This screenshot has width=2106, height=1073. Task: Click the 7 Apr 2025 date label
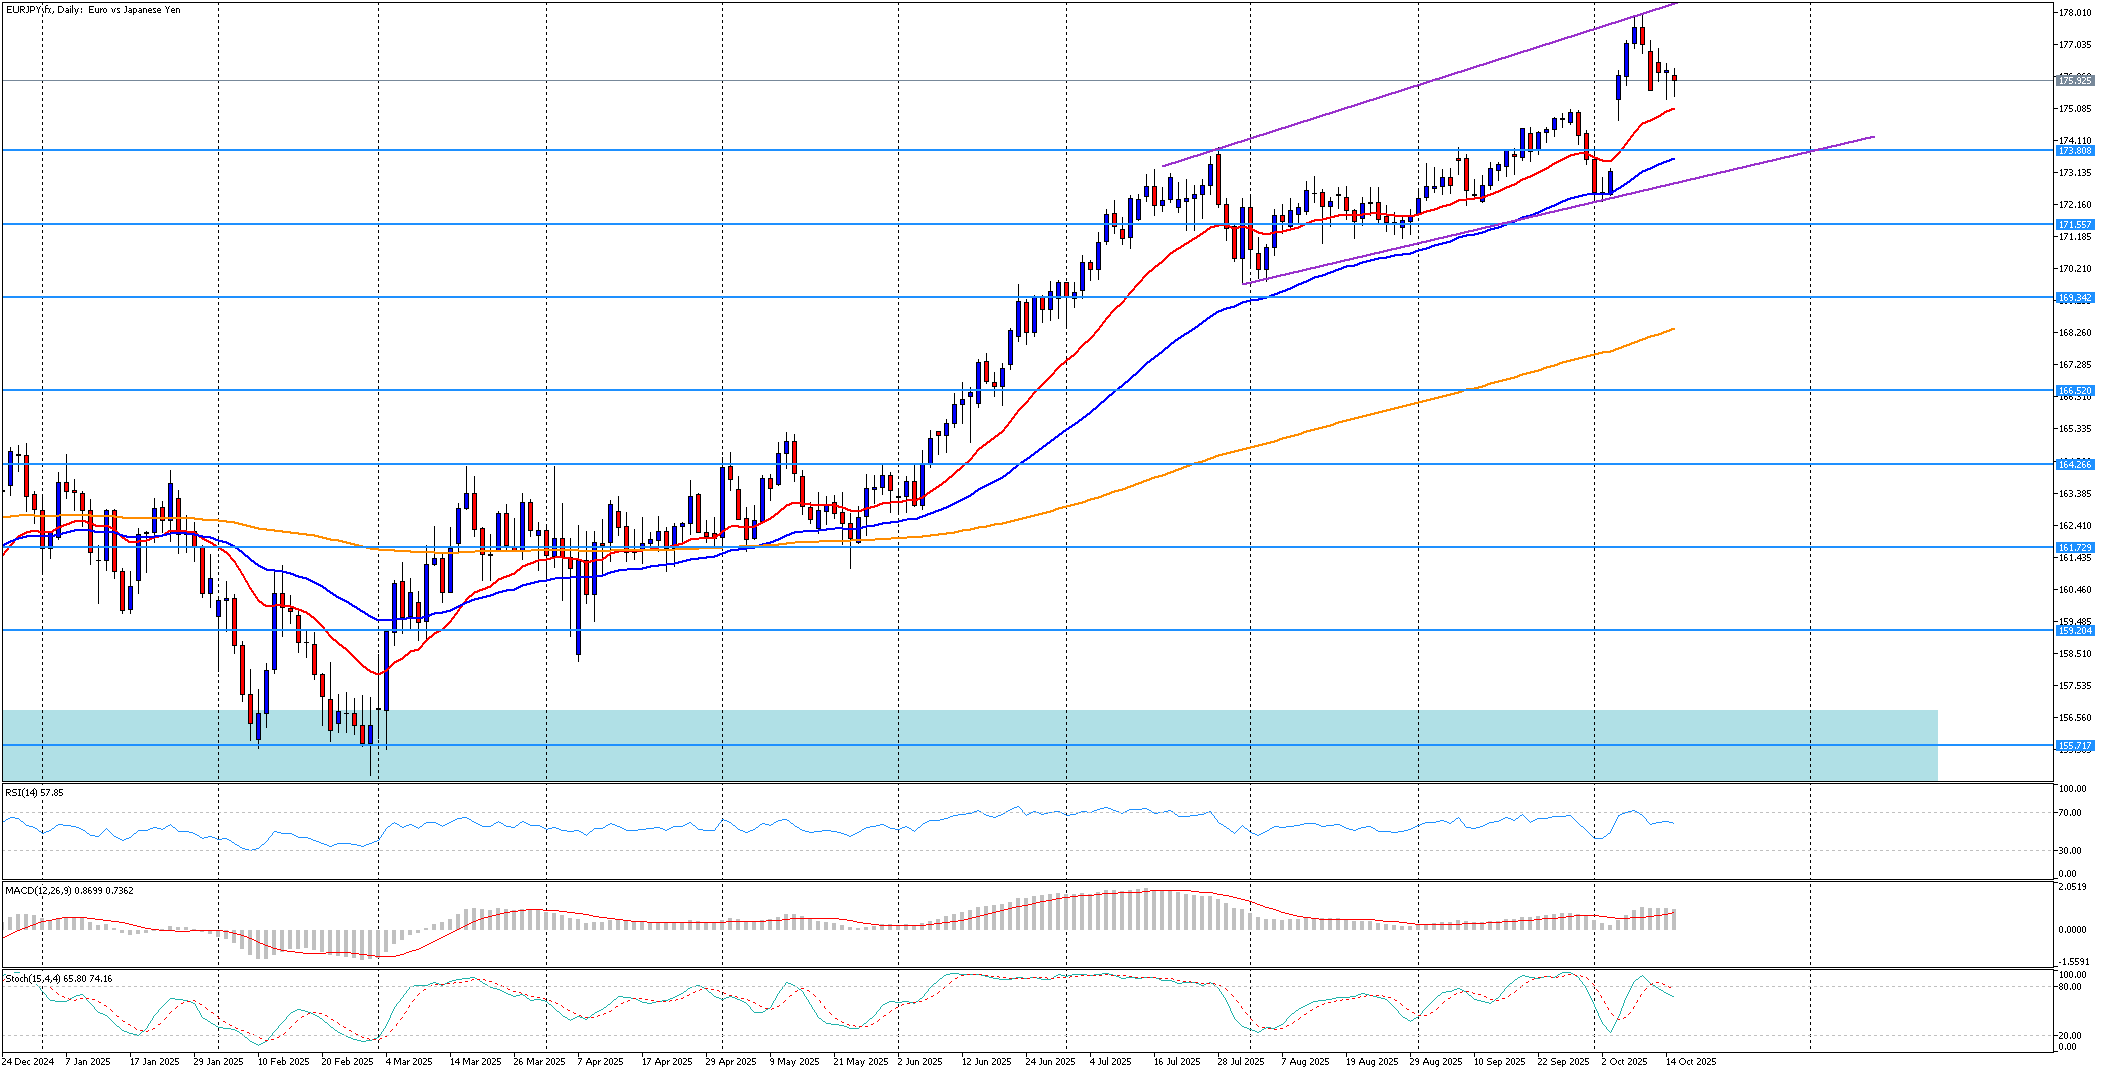(x=601, y=1062)
